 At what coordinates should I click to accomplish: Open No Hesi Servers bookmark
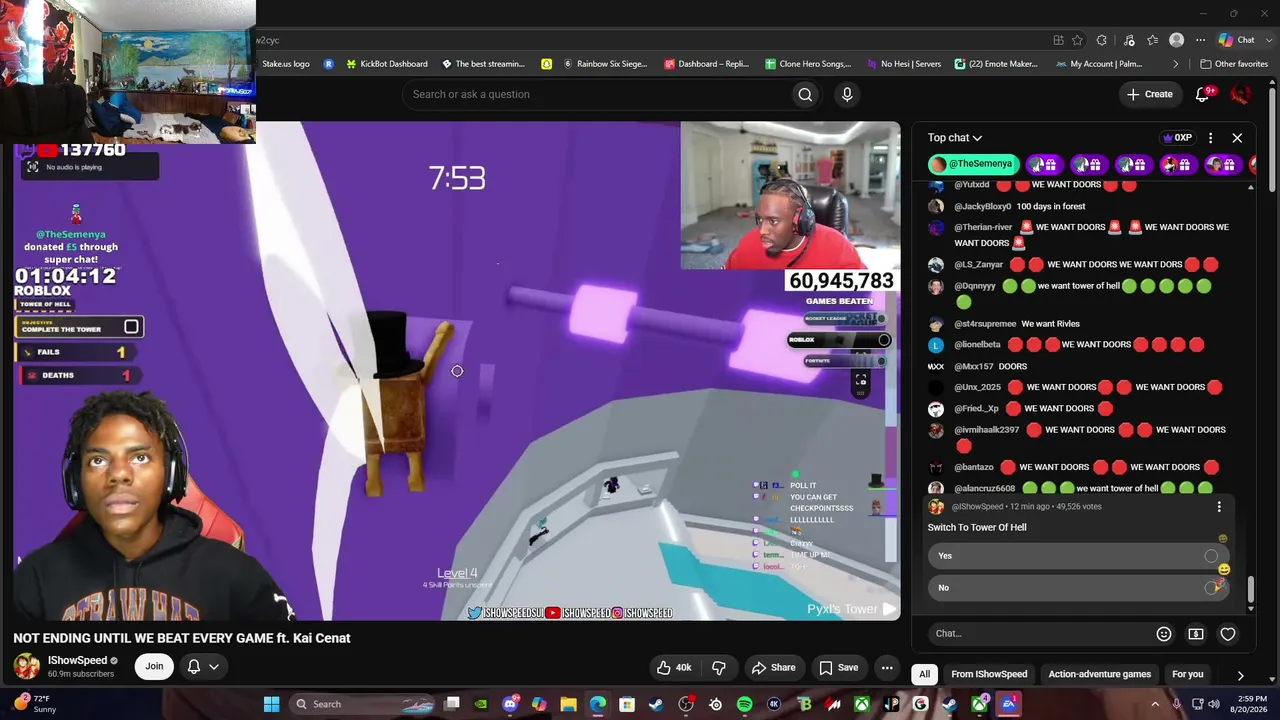click(904, 64)
